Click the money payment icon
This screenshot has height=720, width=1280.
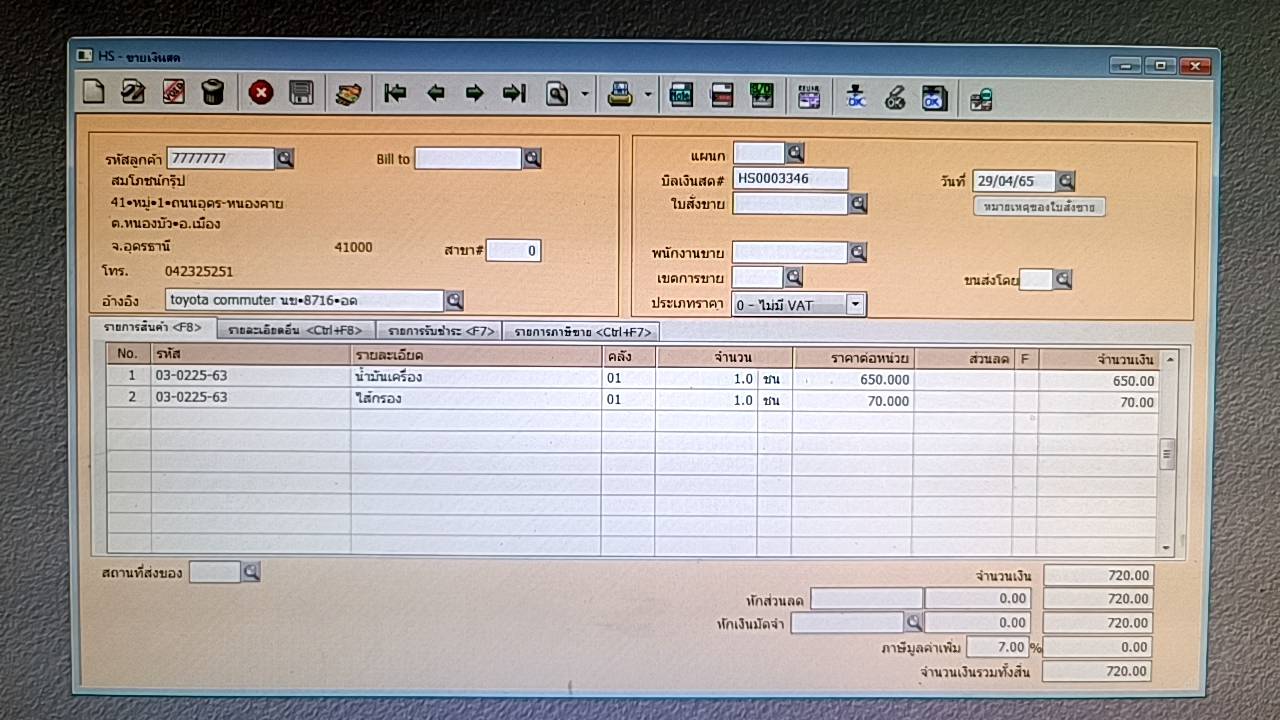tap(347, 94)
